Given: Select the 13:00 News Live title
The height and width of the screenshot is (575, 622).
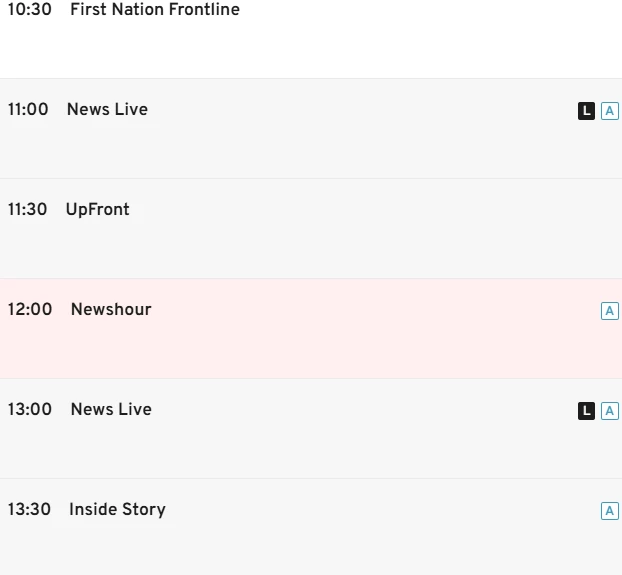Looking at the screenshot, I should click(111, 410).
